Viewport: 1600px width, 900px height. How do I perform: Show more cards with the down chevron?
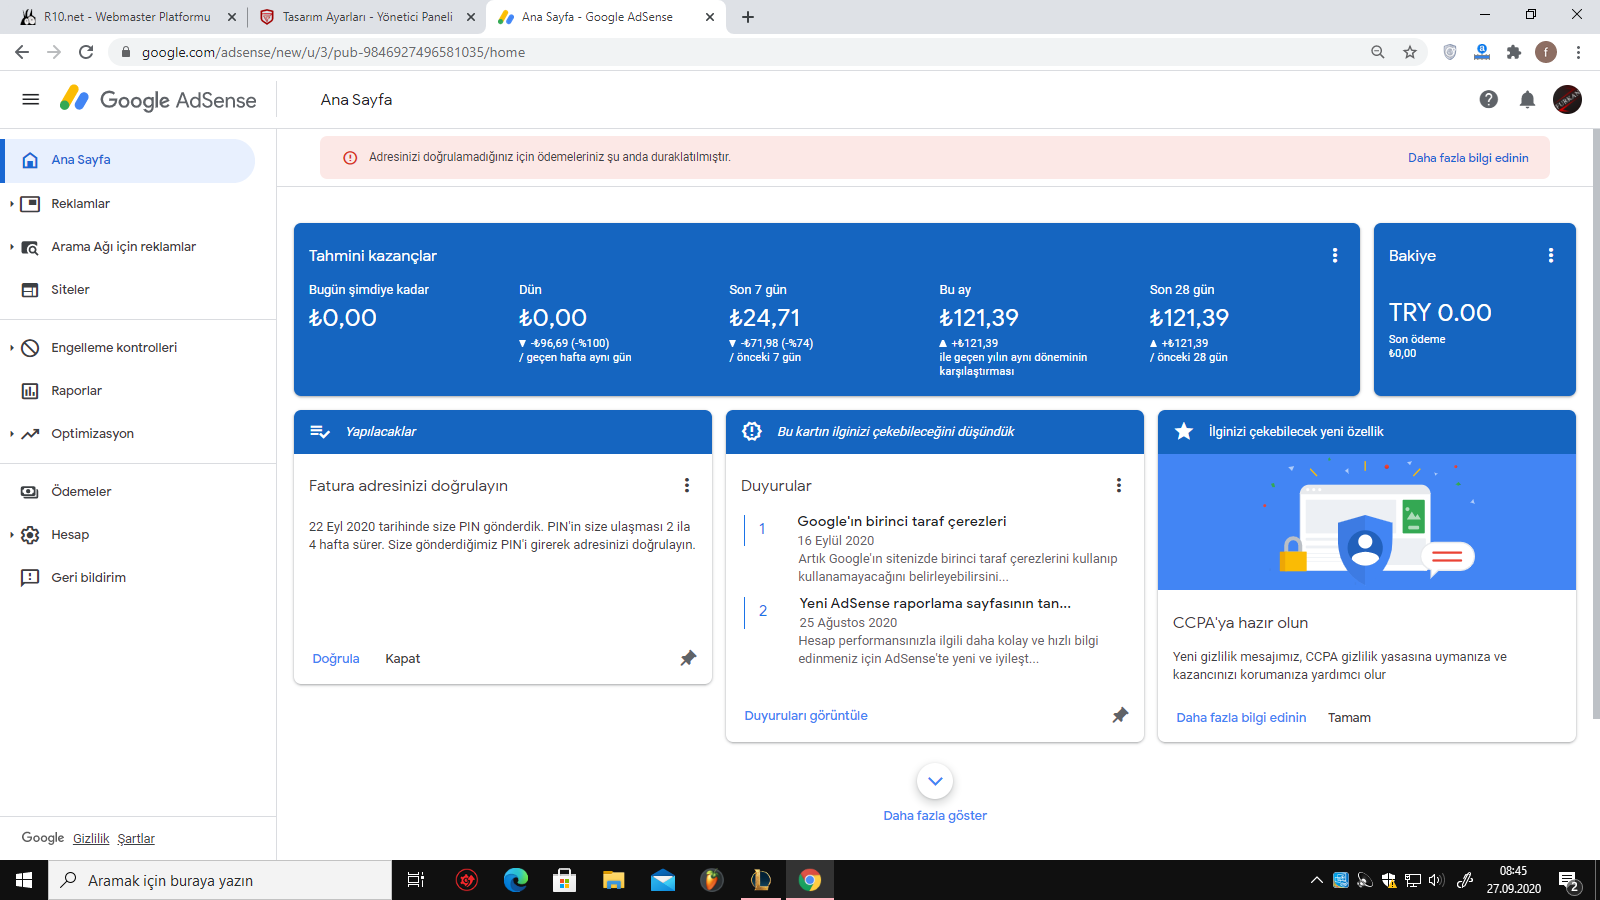(x=935, y=781)
